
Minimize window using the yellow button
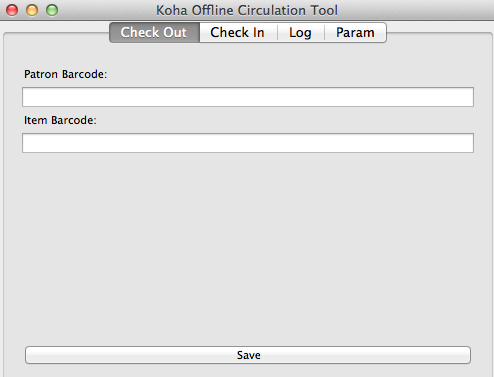(x=32, y=10)
